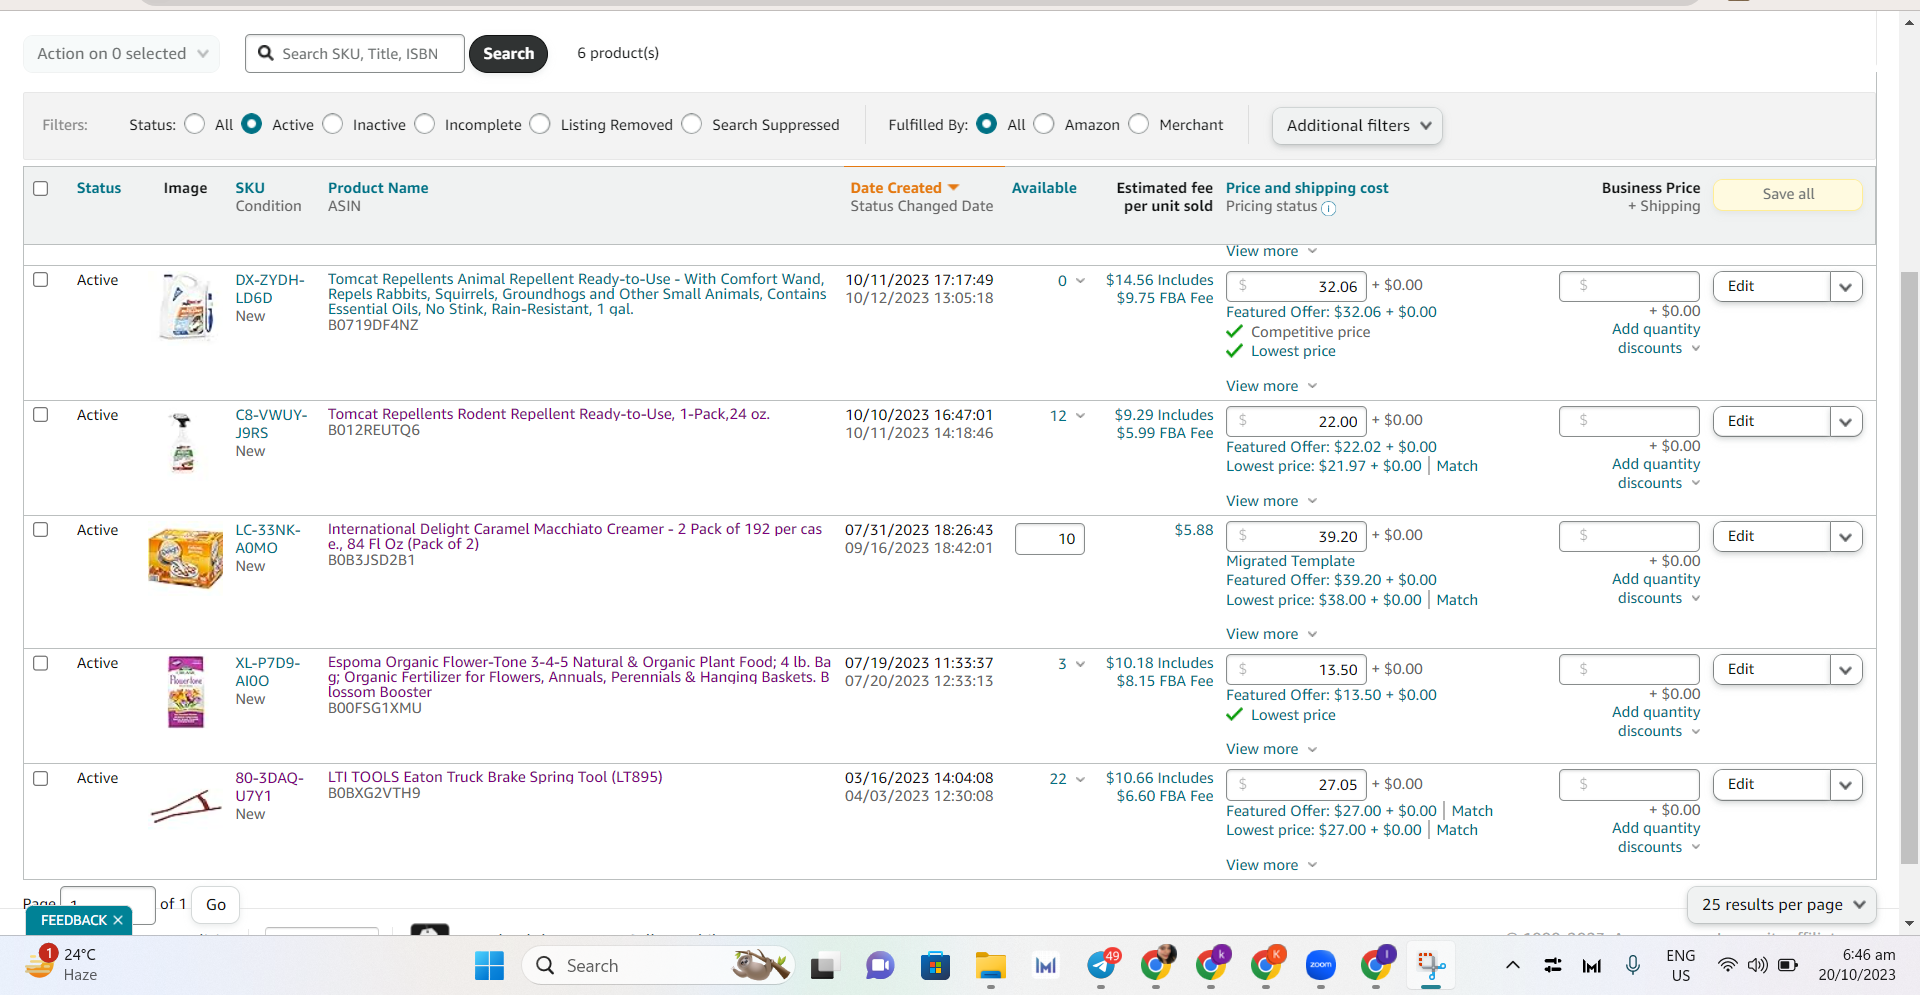Filter Fulfilled By Merchant
This screenshot has width=1920, height=995.
[x=1139, y=124]
